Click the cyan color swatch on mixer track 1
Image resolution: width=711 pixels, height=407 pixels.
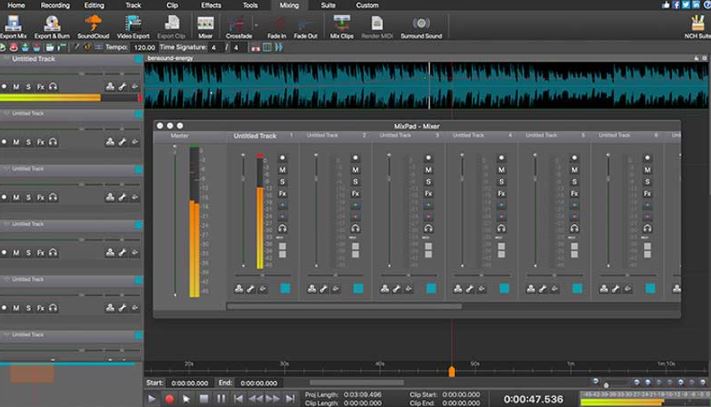pos(285,288)
